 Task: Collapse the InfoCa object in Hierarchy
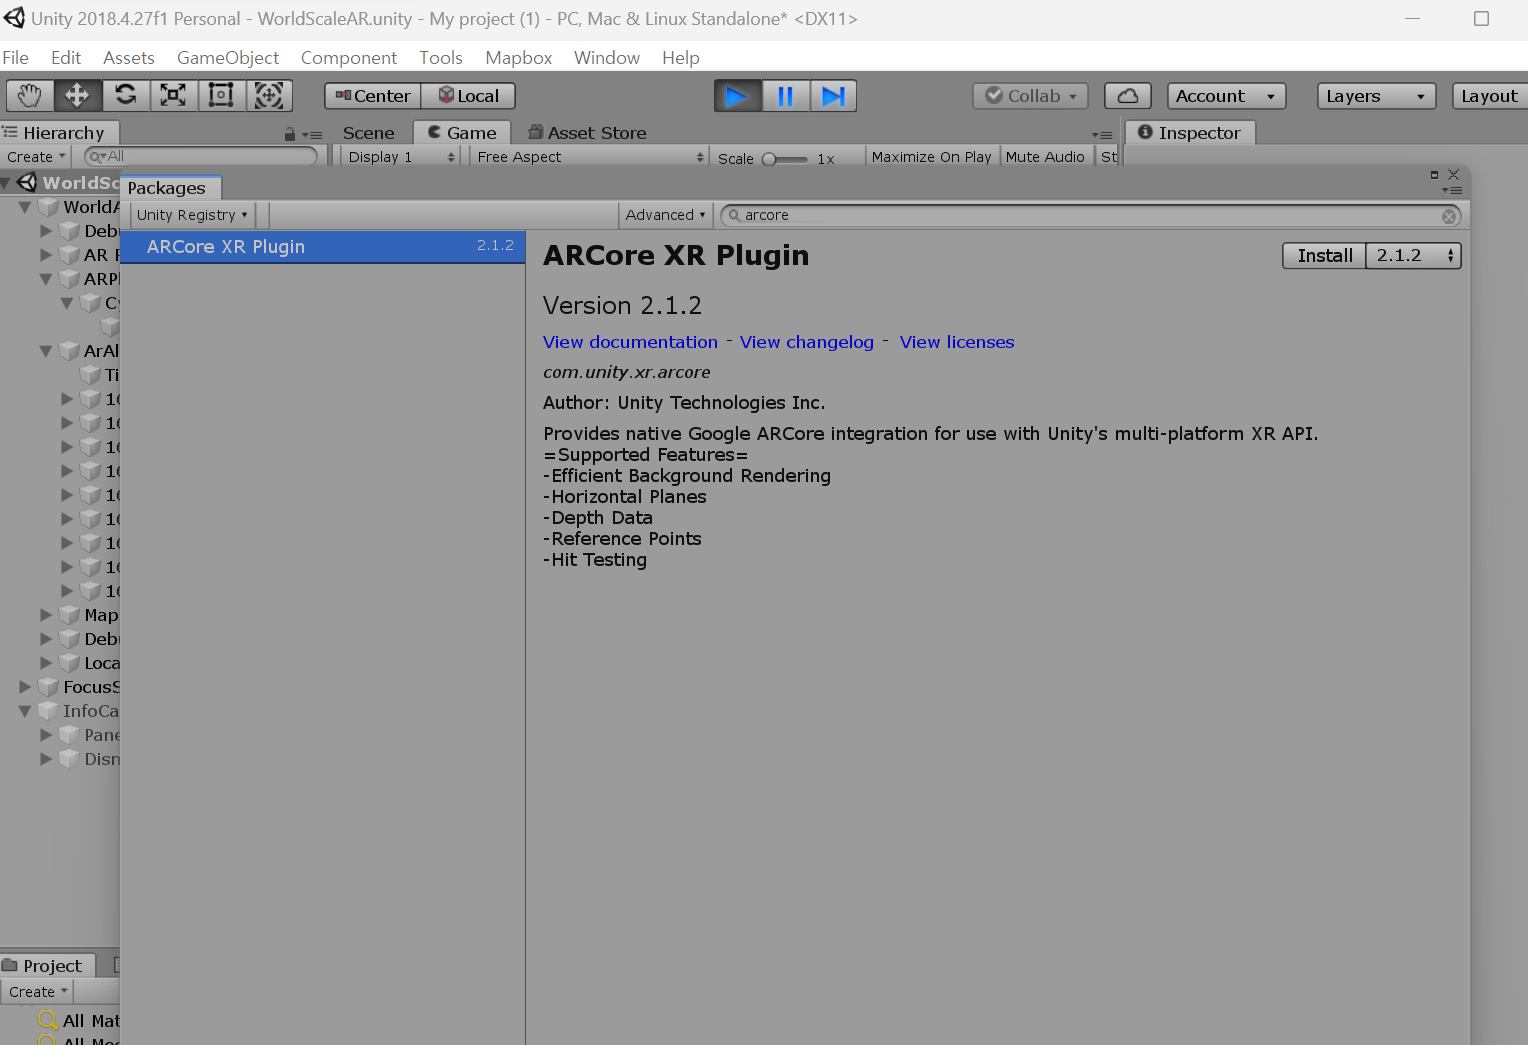click(25, 711)
